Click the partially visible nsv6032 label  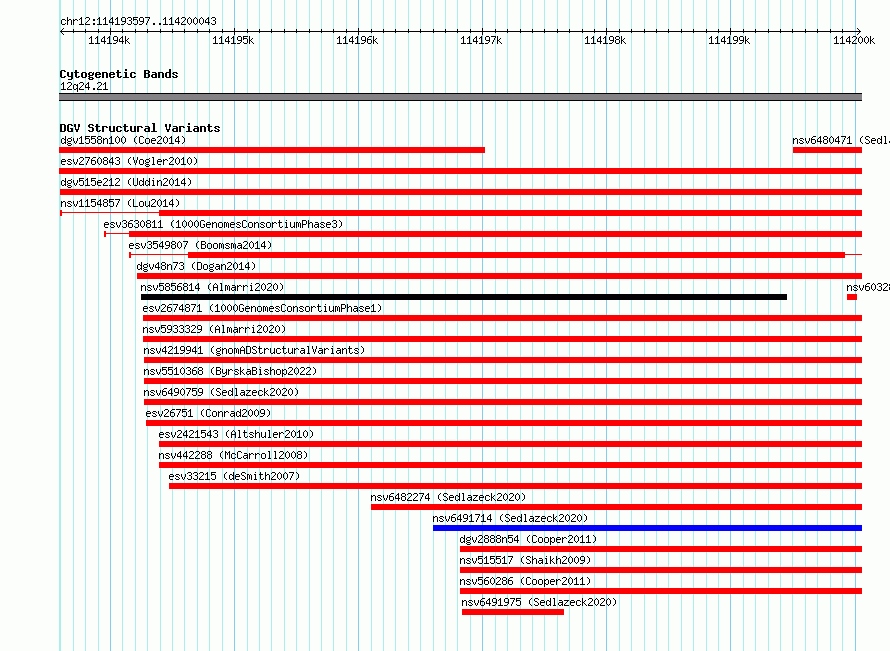868,287
